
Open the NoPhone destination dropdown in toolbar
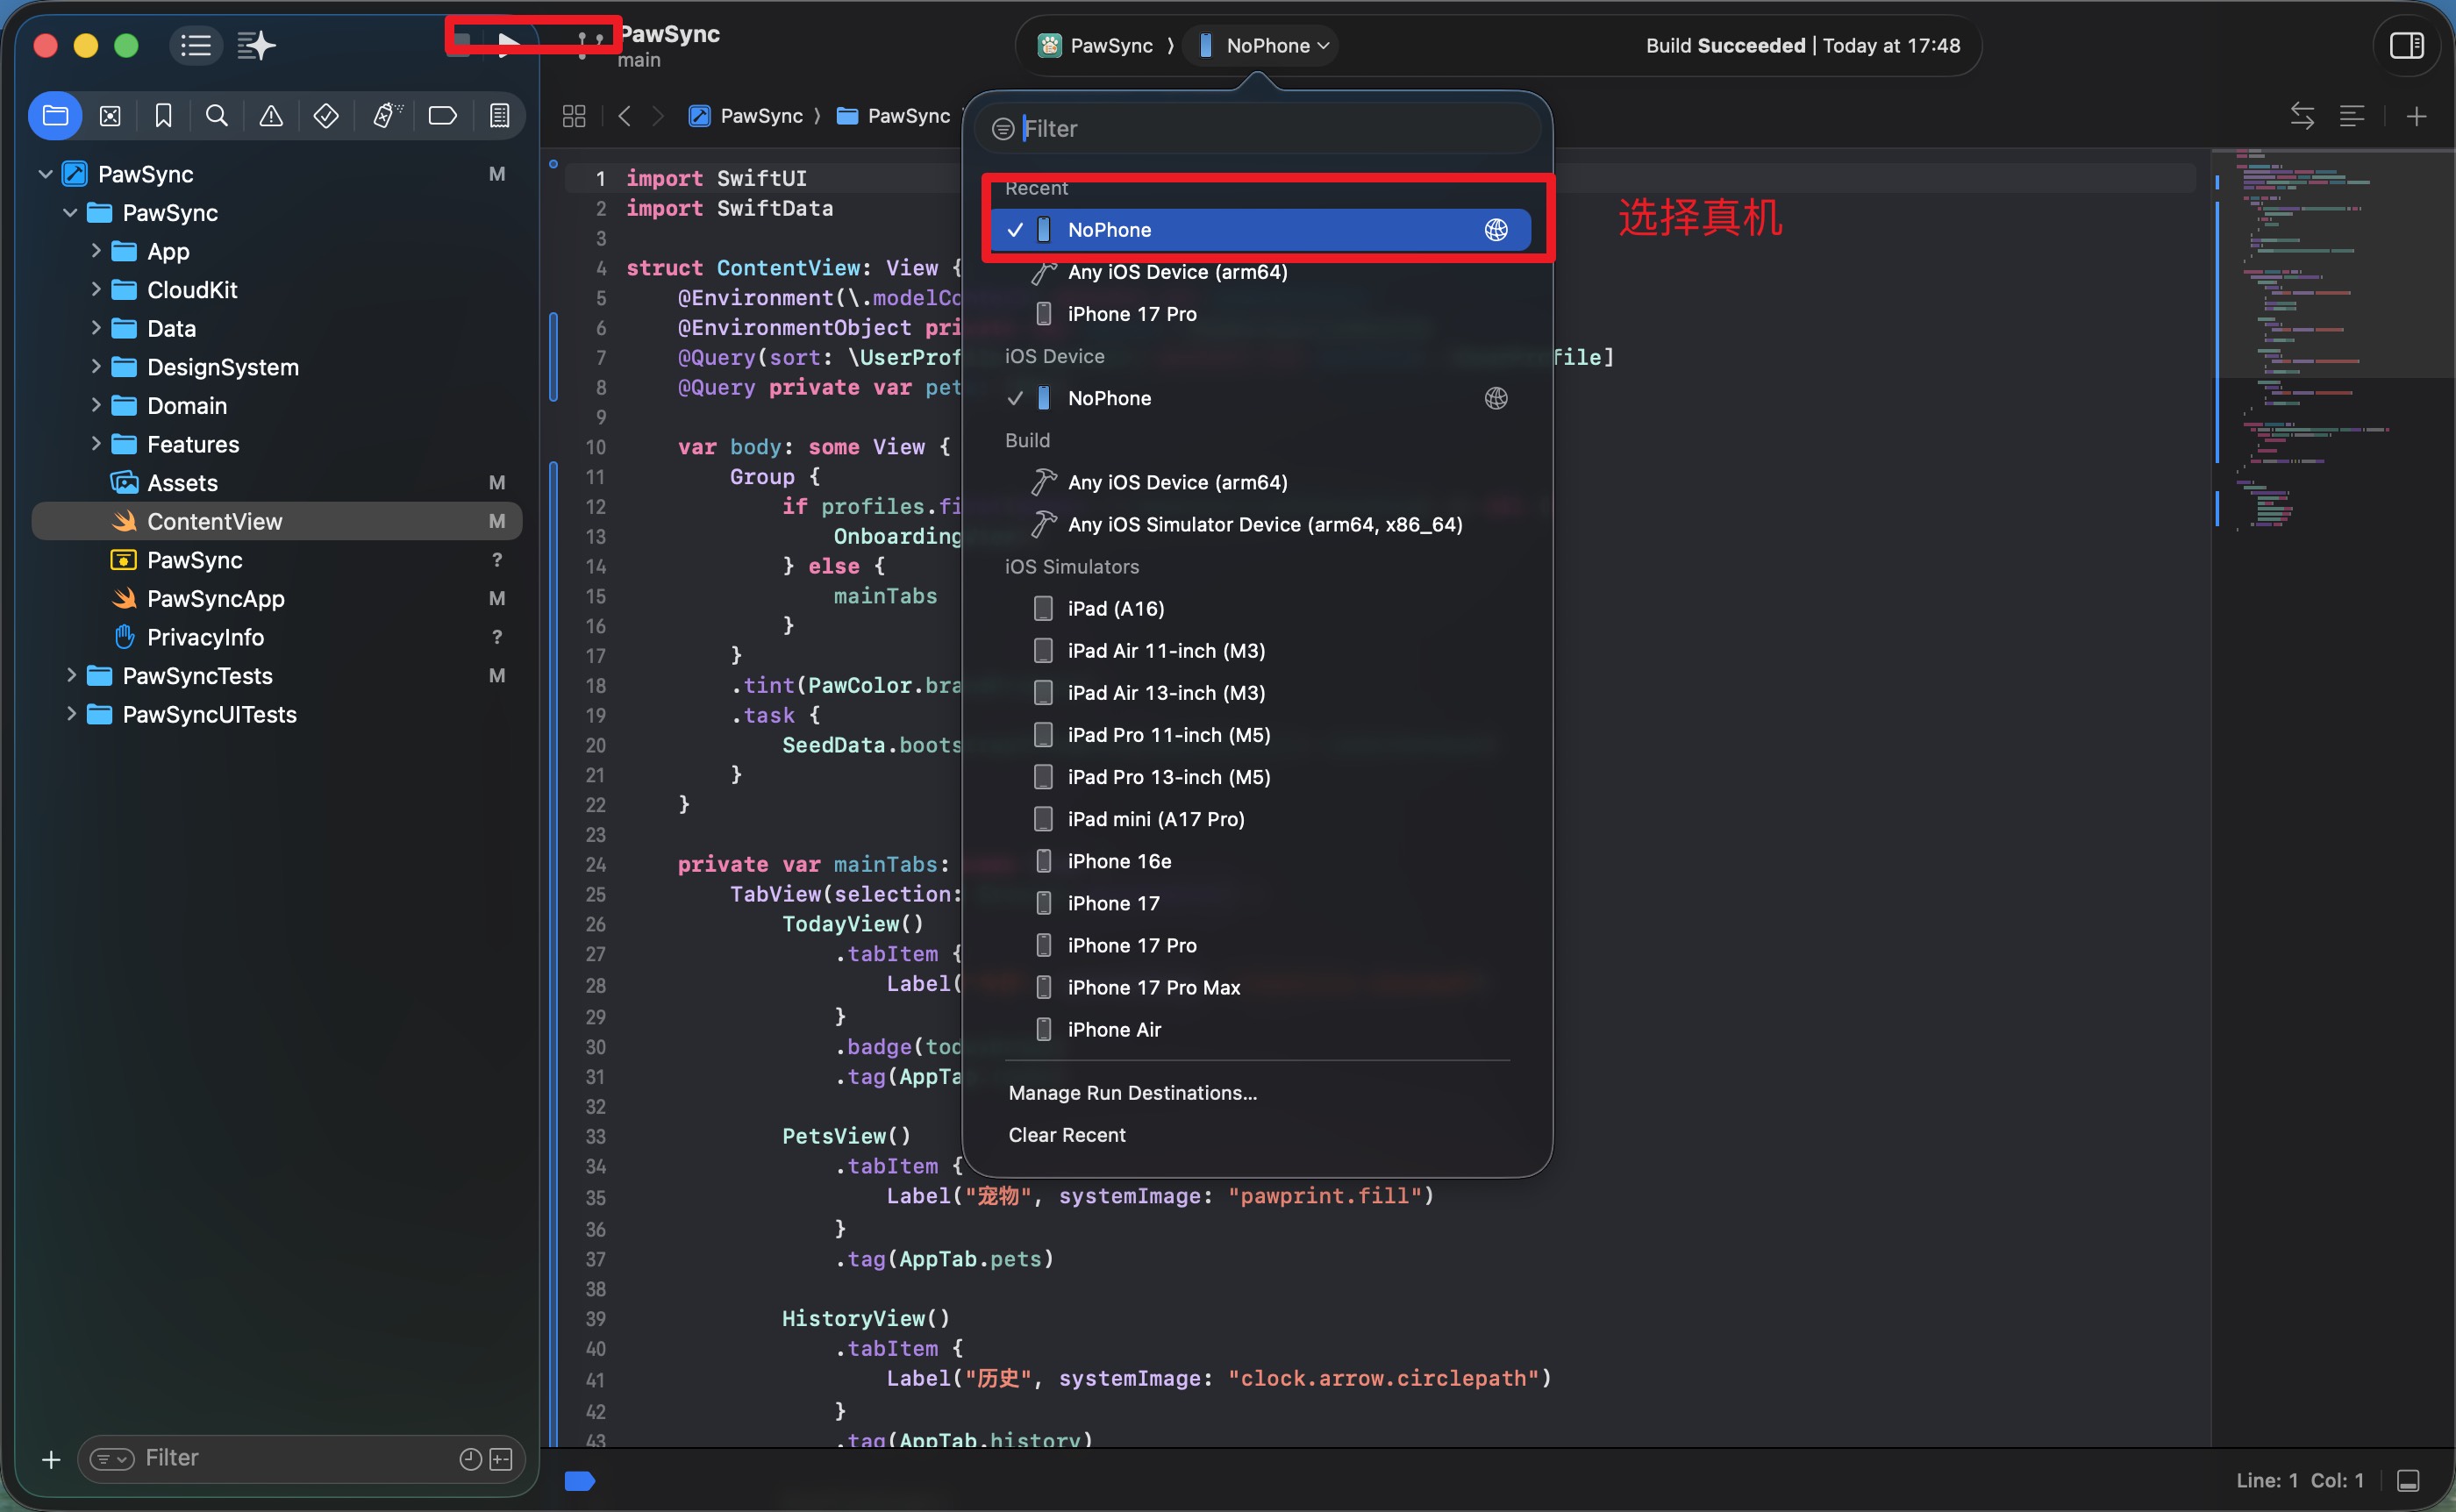tap(1263, 45)
